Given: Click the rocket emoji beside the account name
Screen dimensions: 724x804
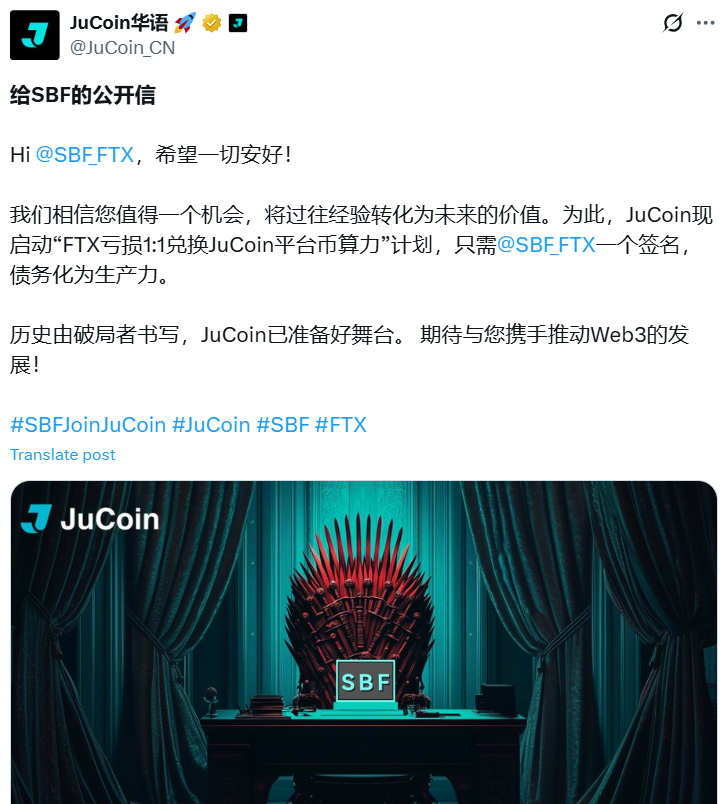Looking at the screenshot, I should point(185,23).
